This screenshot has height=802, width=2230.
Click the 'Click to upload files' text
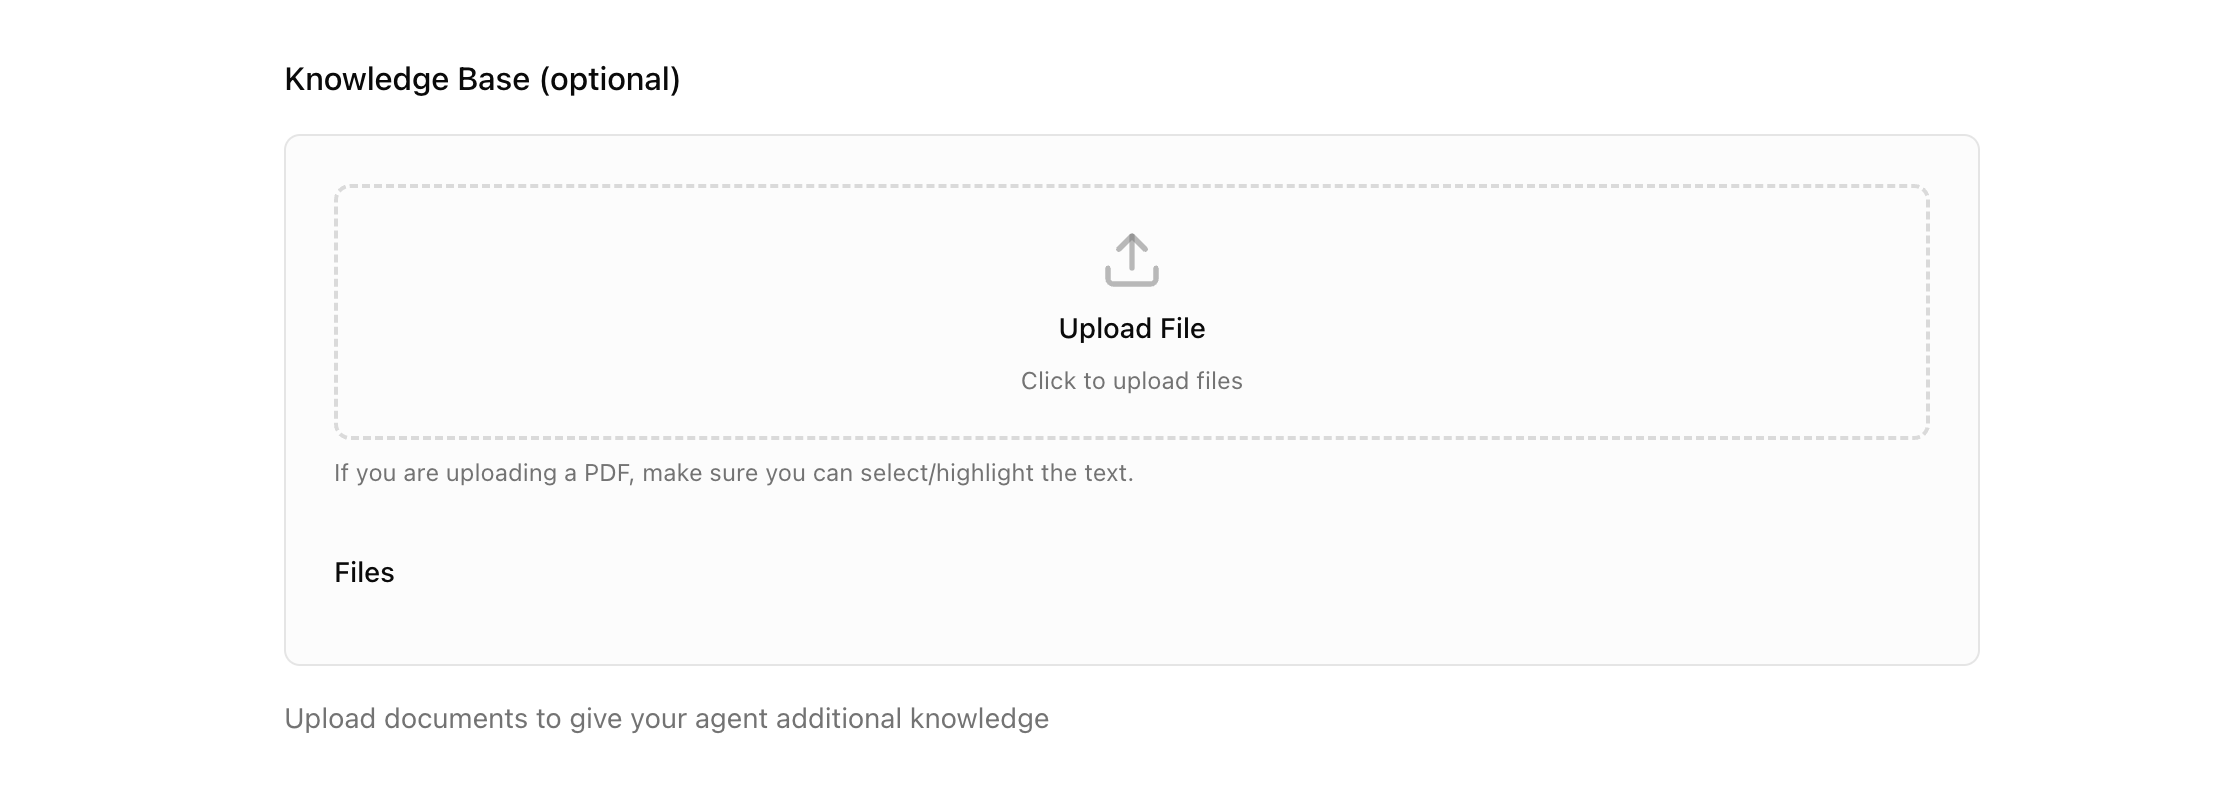coord(1131,381)
